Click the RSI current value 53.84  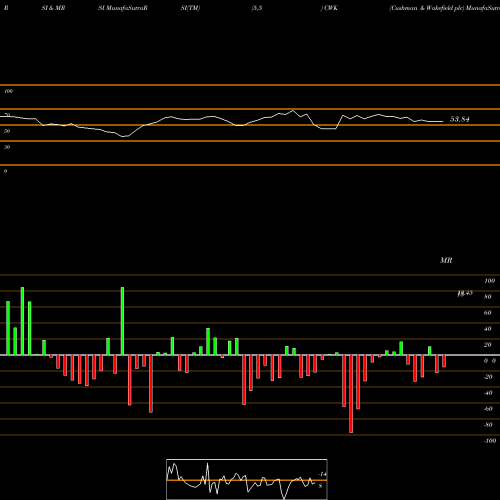click(x=460, y=119)
